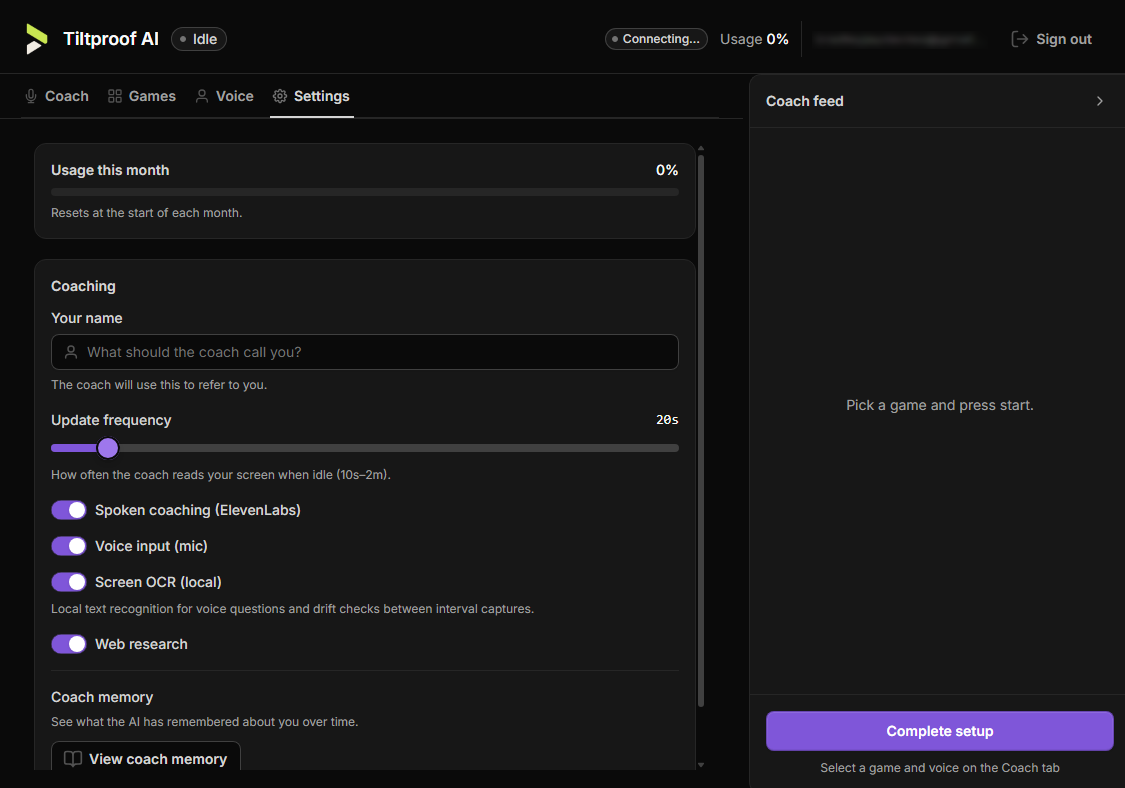
Task: Click the Usage 0% header text
Action: pyautogui.click(x=754, y=39)
